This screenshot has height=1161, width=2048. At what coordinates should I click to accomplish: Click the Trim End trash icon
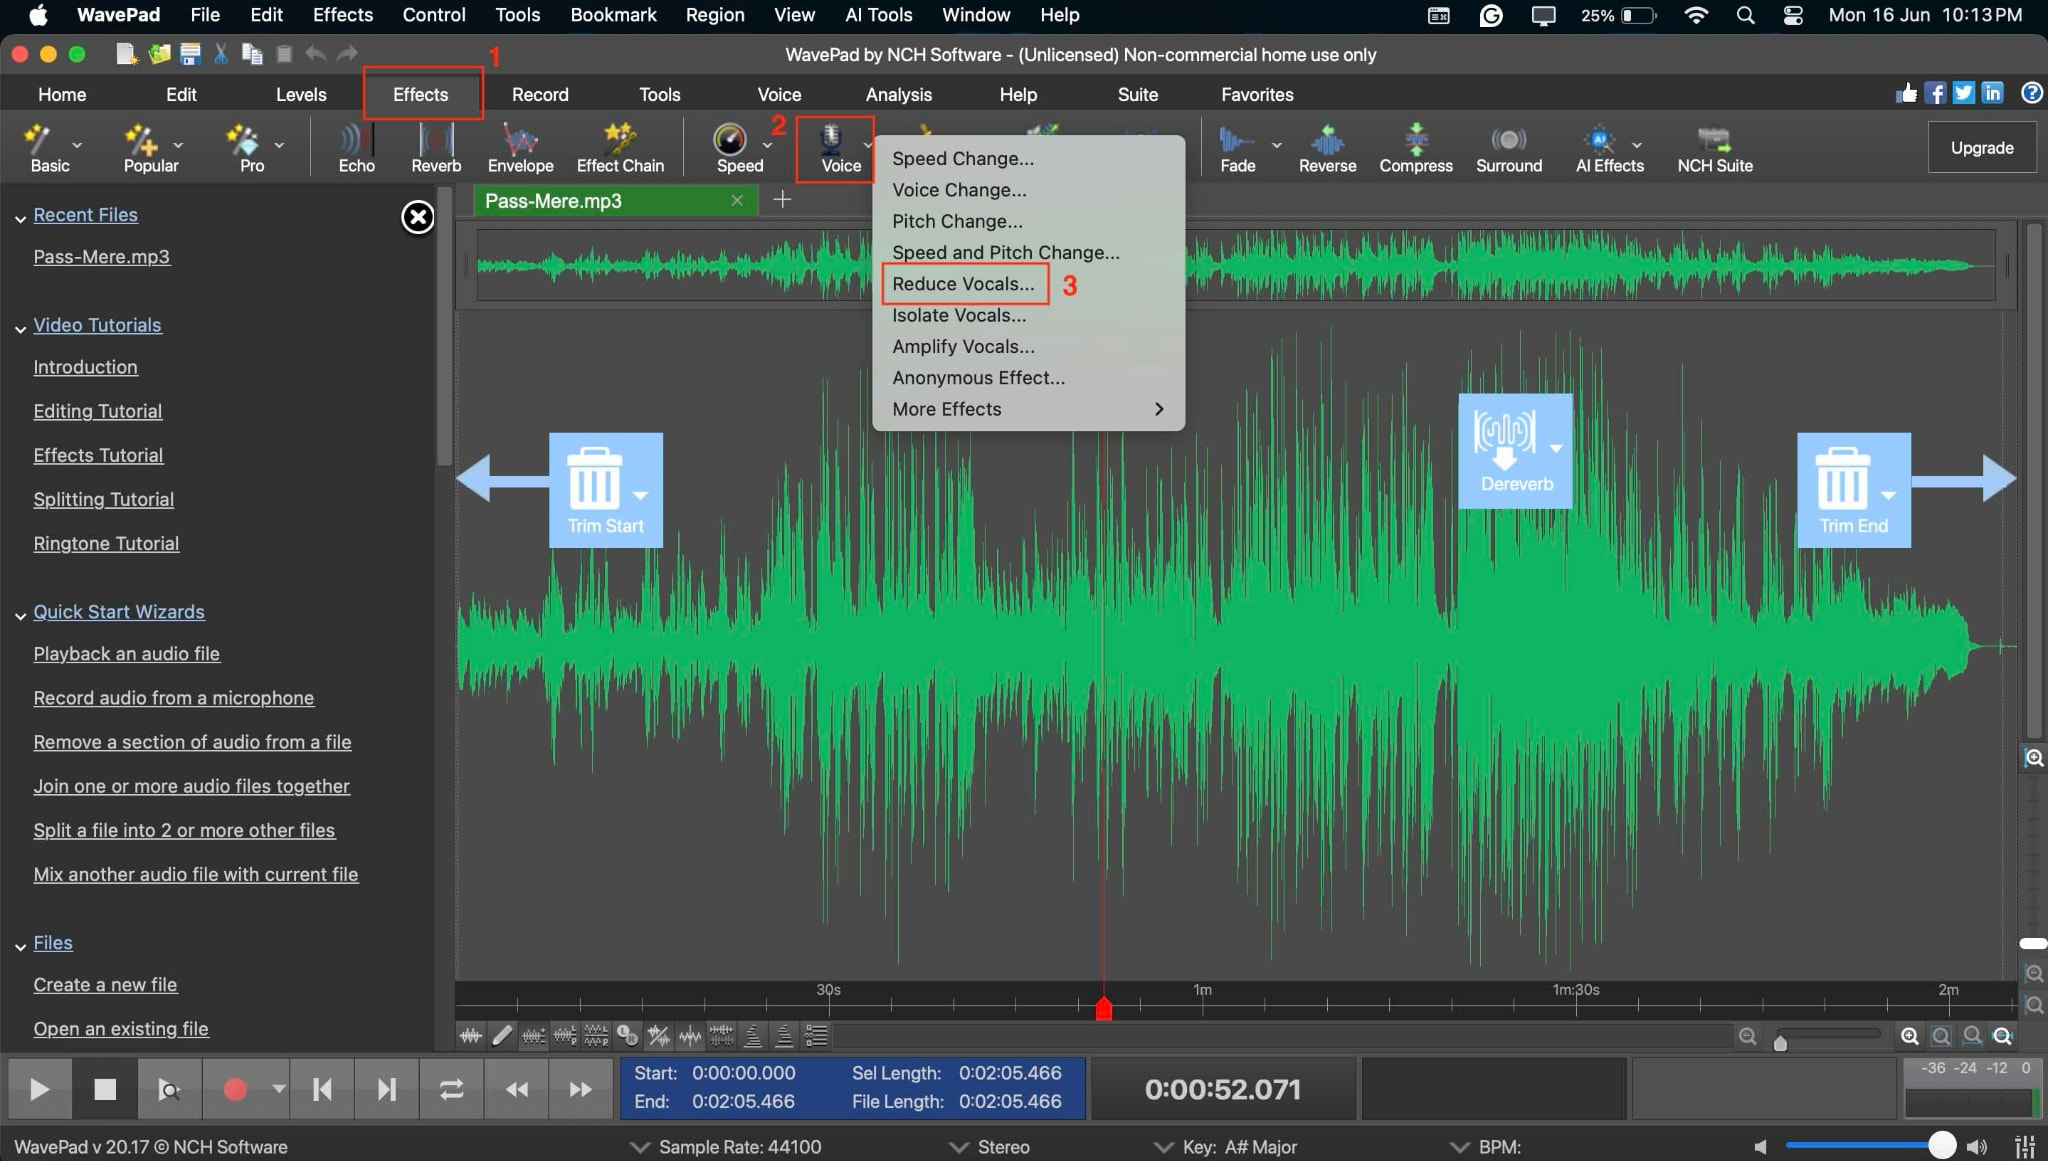click(1843, 479)
